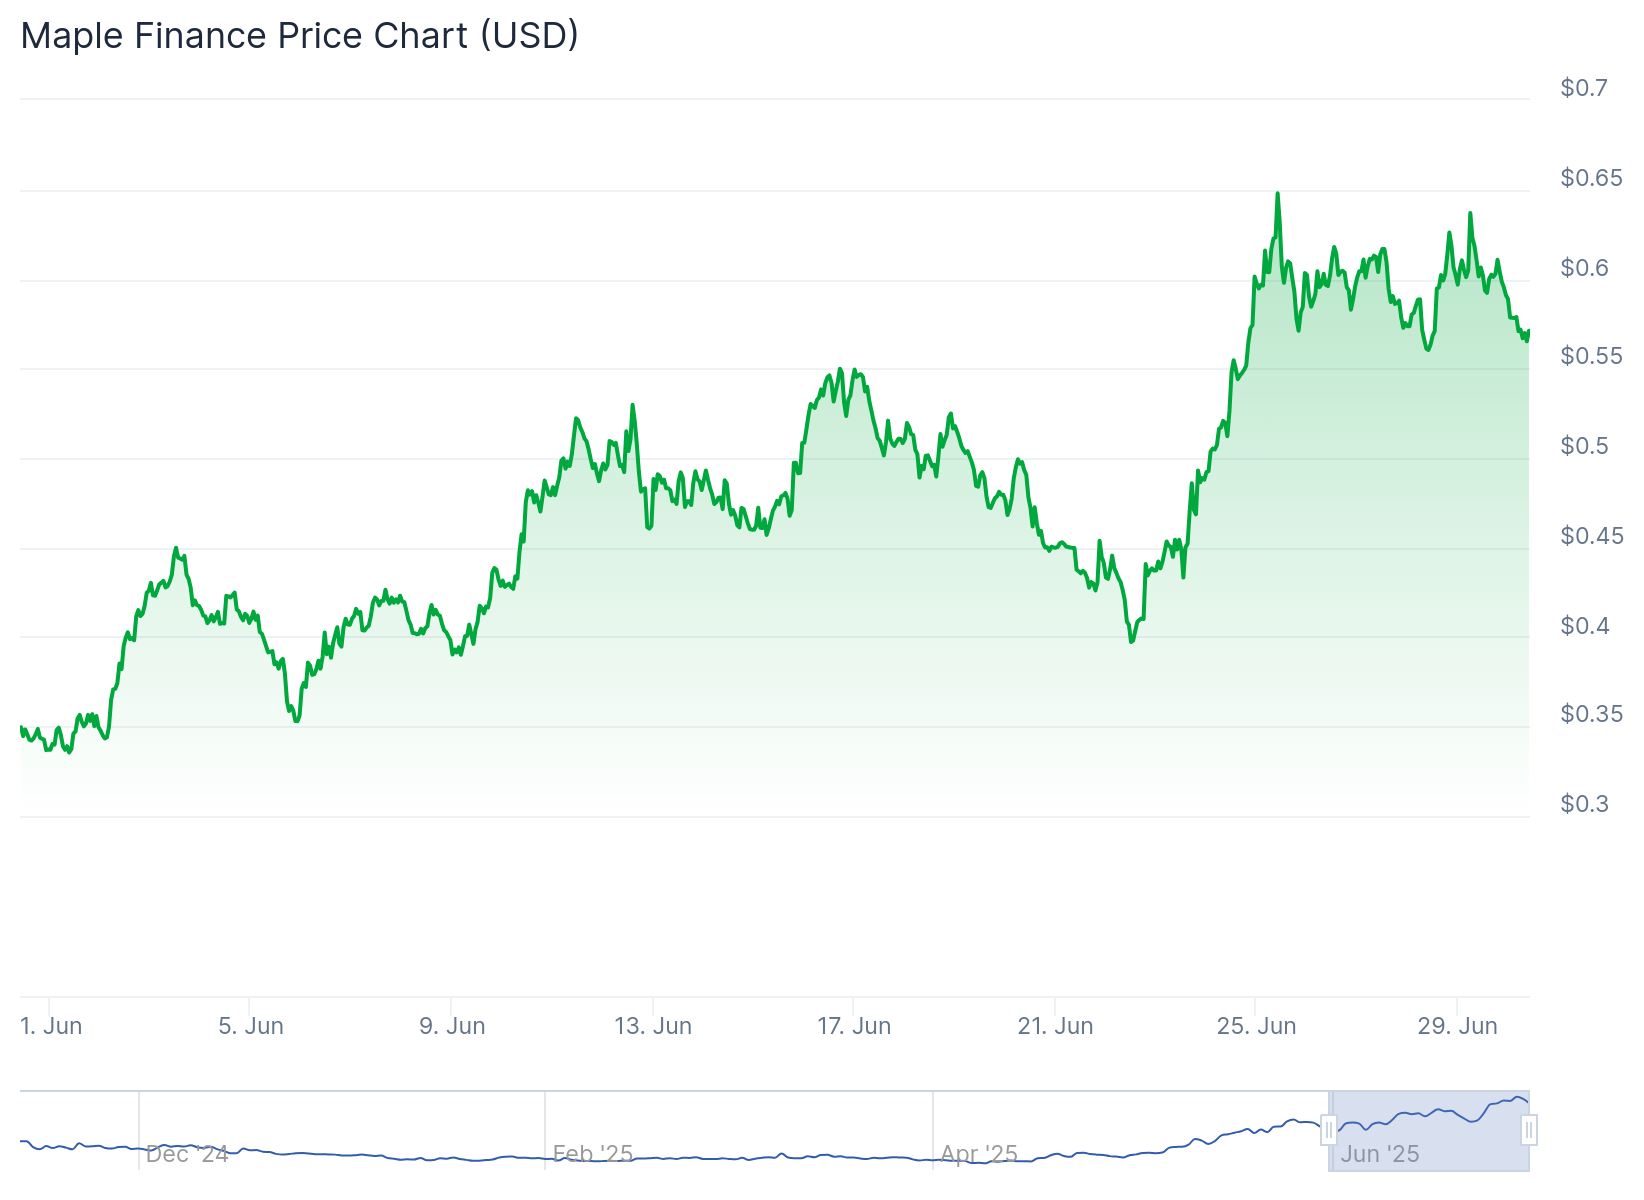
Task: Click the 29. Jun date axis label
Action: (x=1458, y=1026)
